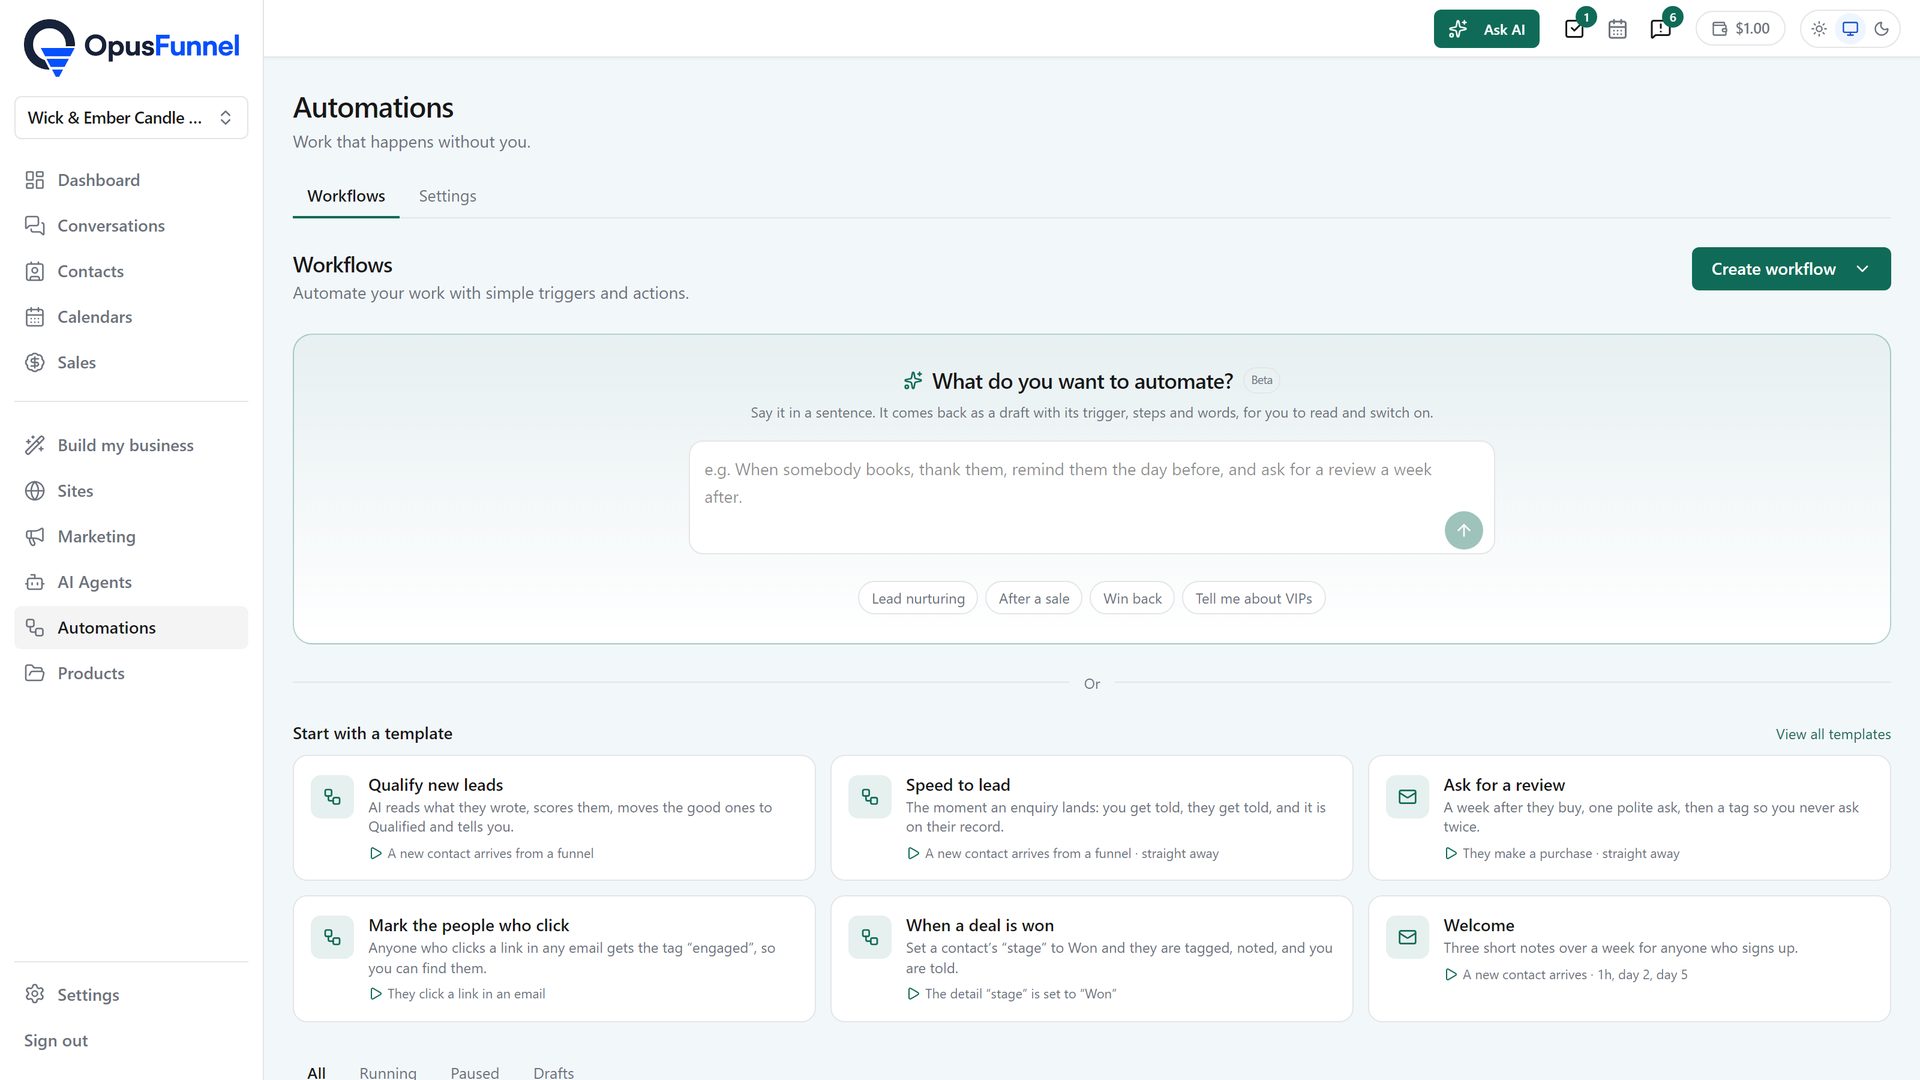This screenshot has height=1080, width=1920.
Task: Switch to dark theme moon icon
Action: 1881,29
